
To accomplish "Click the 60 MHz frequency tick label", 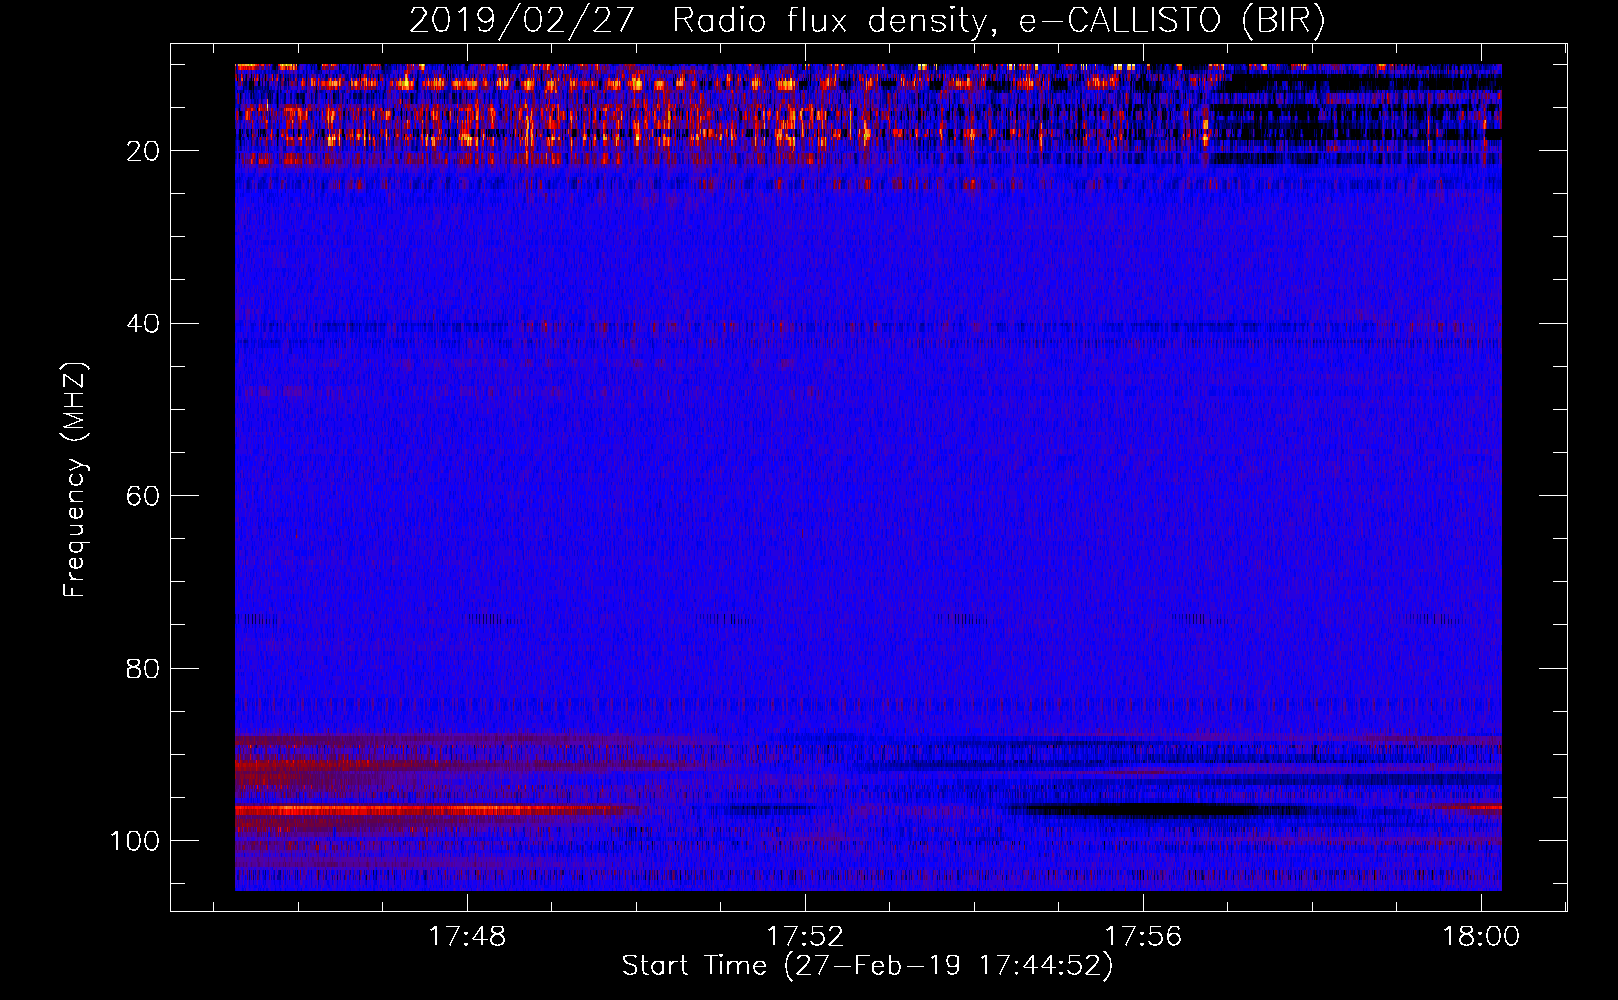I will 143,496.
